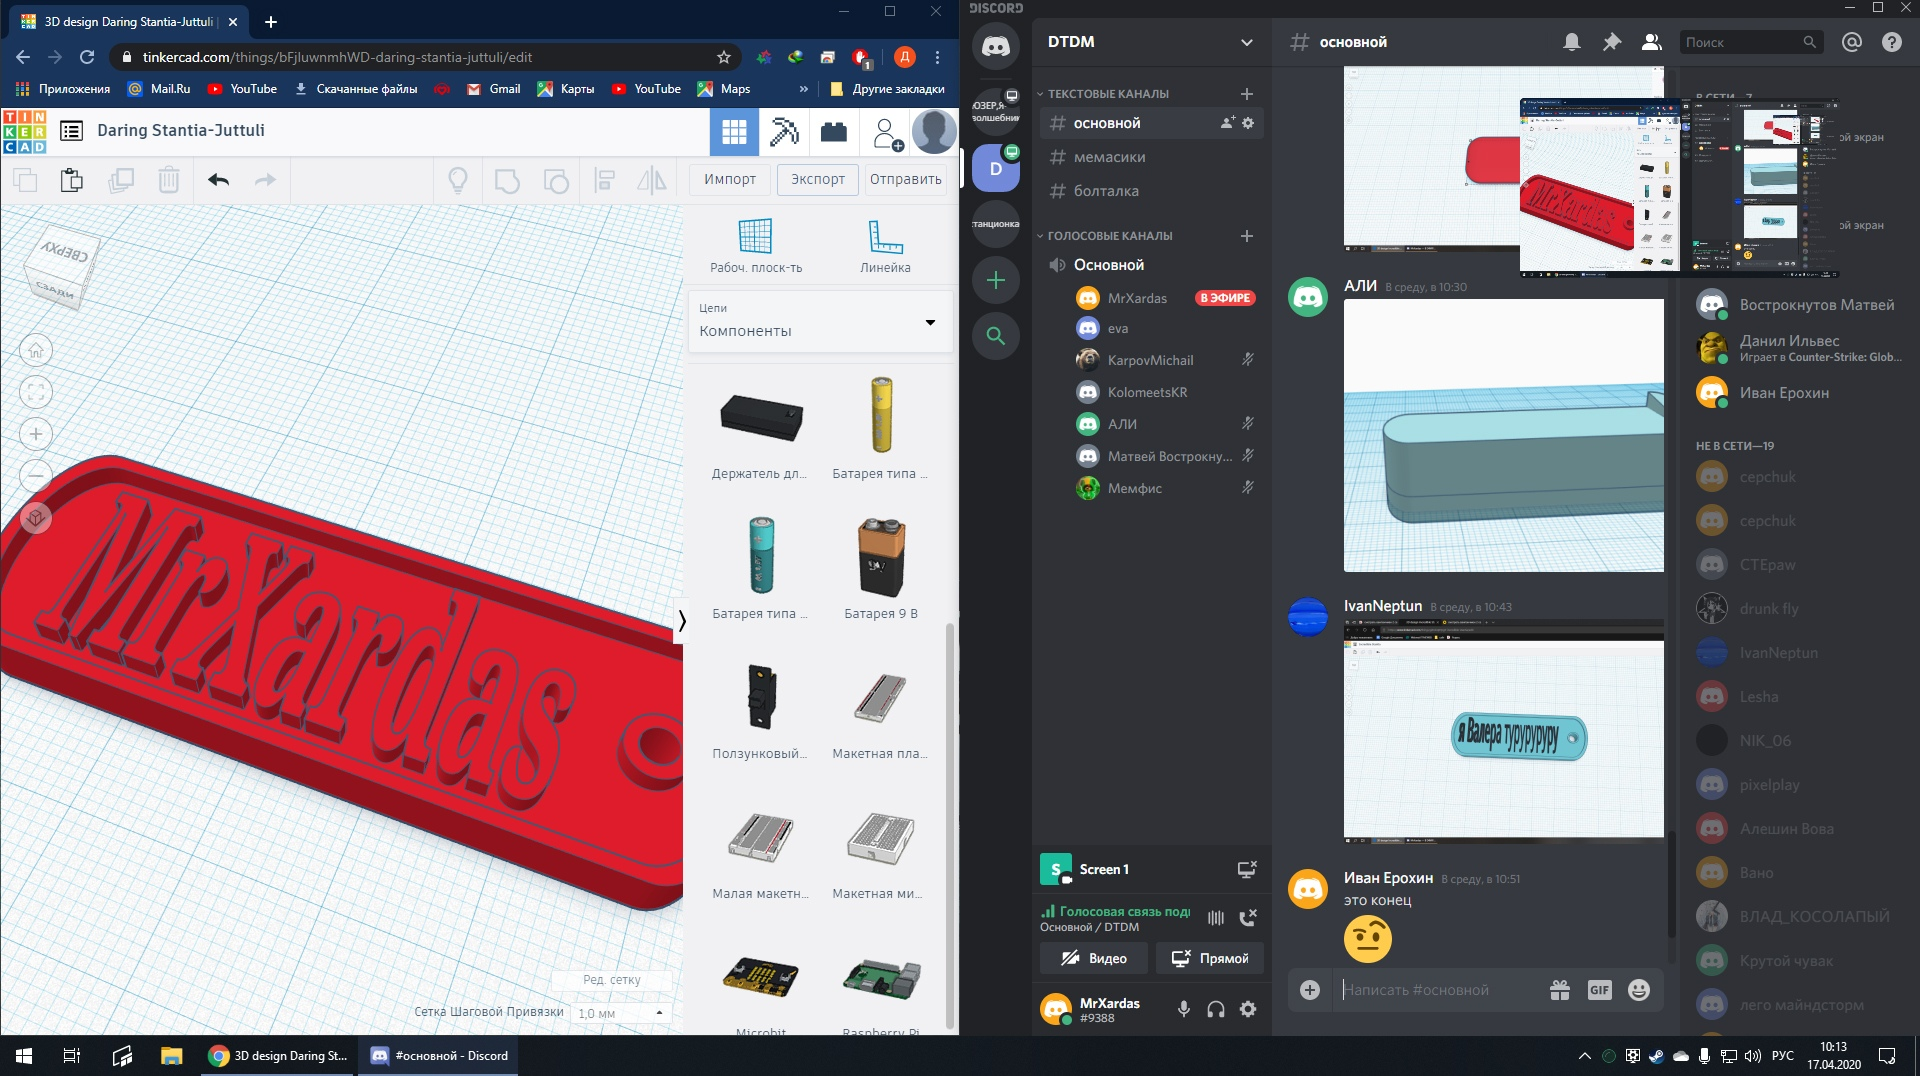This screenshot has width=1920, height=1076.
Task: Open Tinkercad user profile avatar
Action: pos(934,131)
